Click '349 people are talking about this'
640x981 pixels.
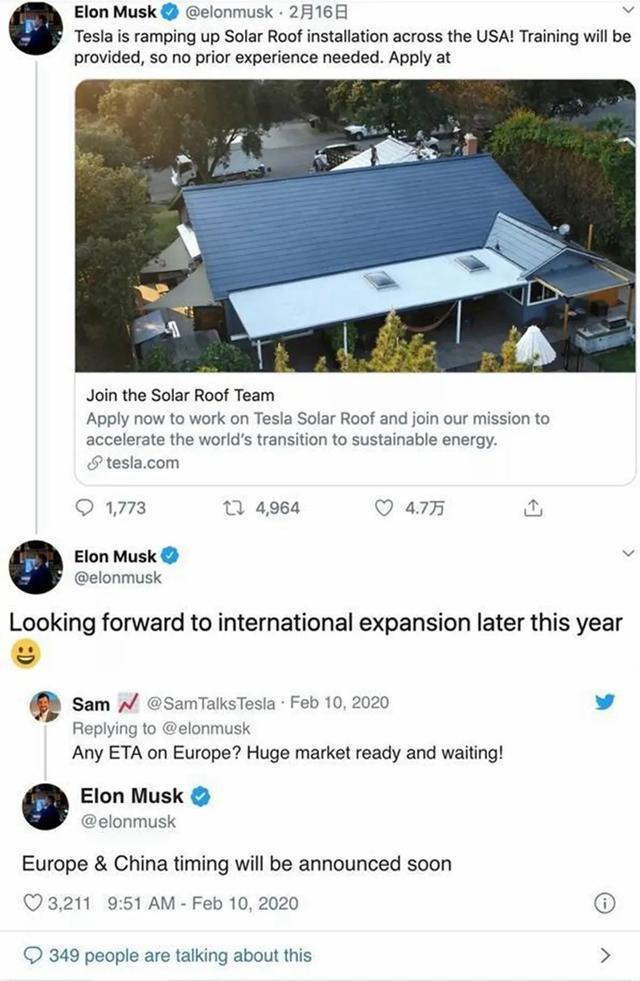pos(180,955)
